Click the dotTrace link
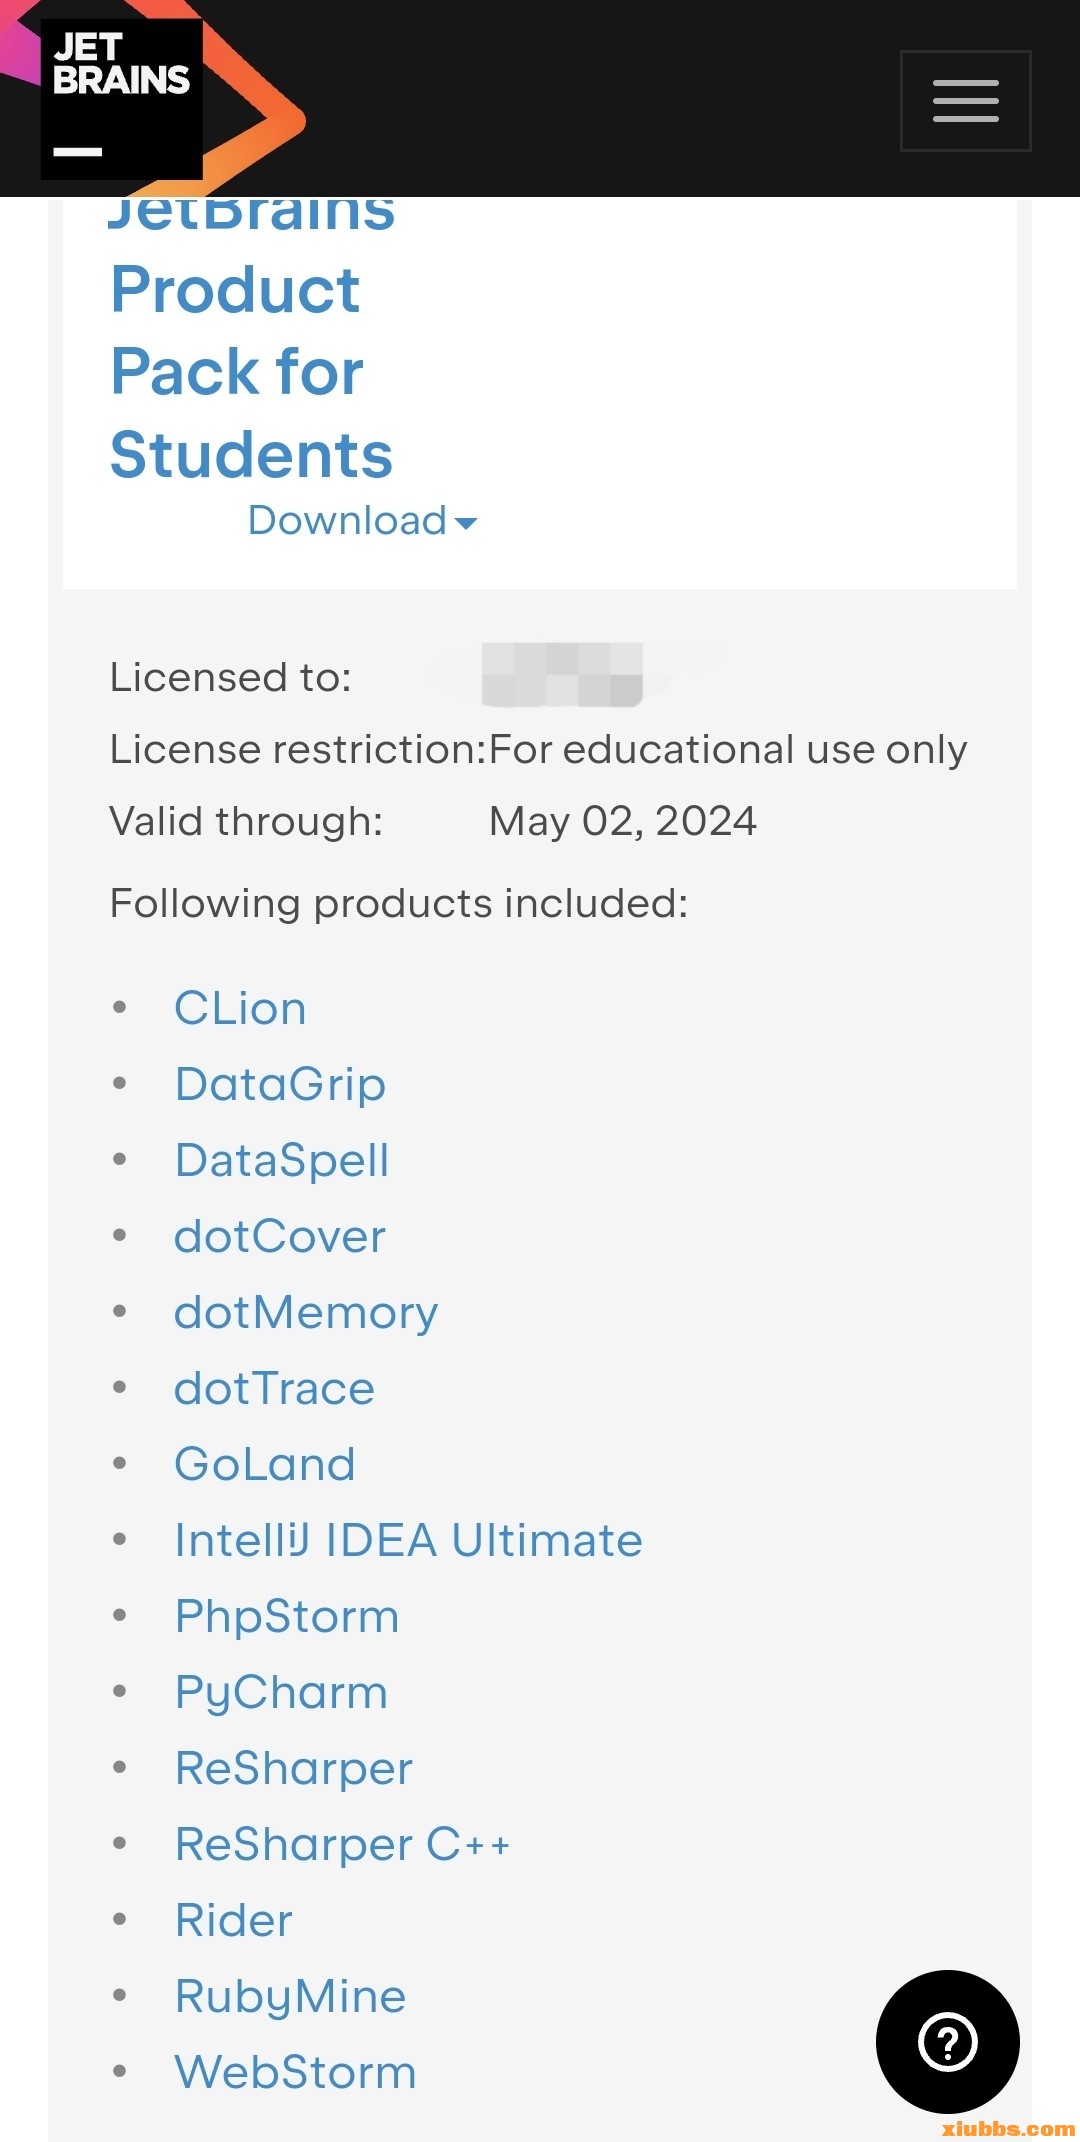Viewport: 1080px width, 2142px height. pos(274,1388)
